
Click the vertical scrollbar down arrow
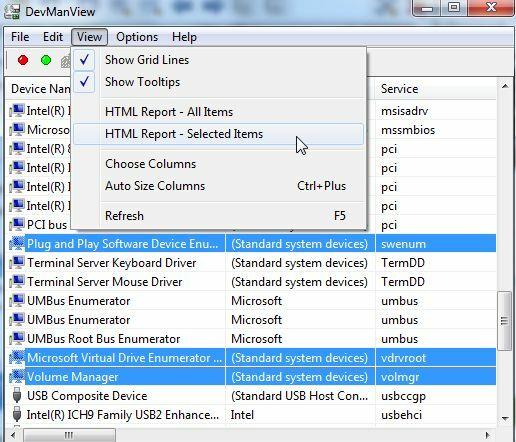pos(505,419)
